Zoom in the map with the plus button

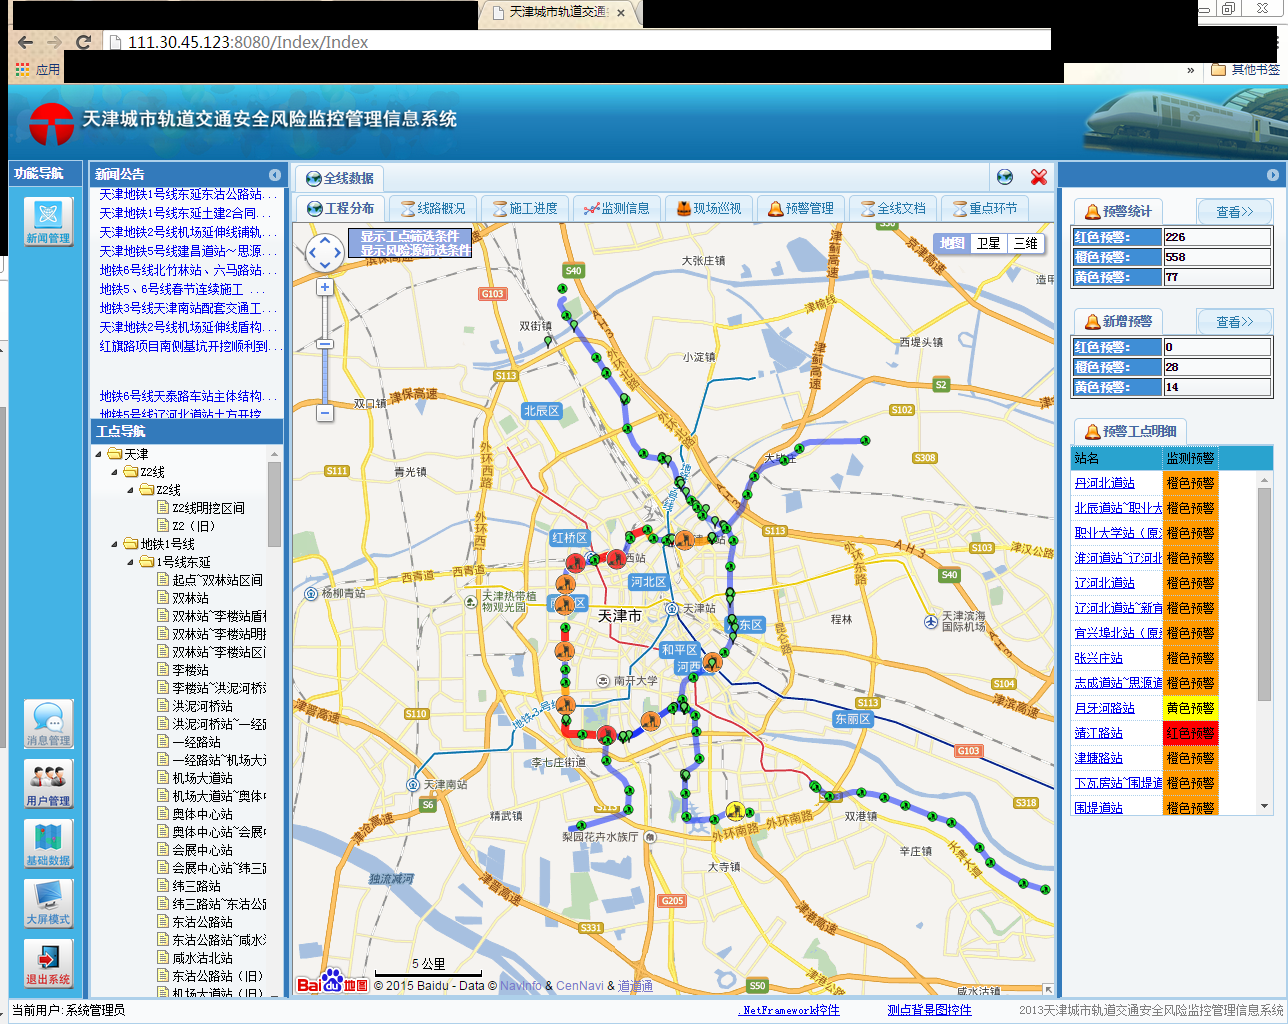(x=324, y=287)
